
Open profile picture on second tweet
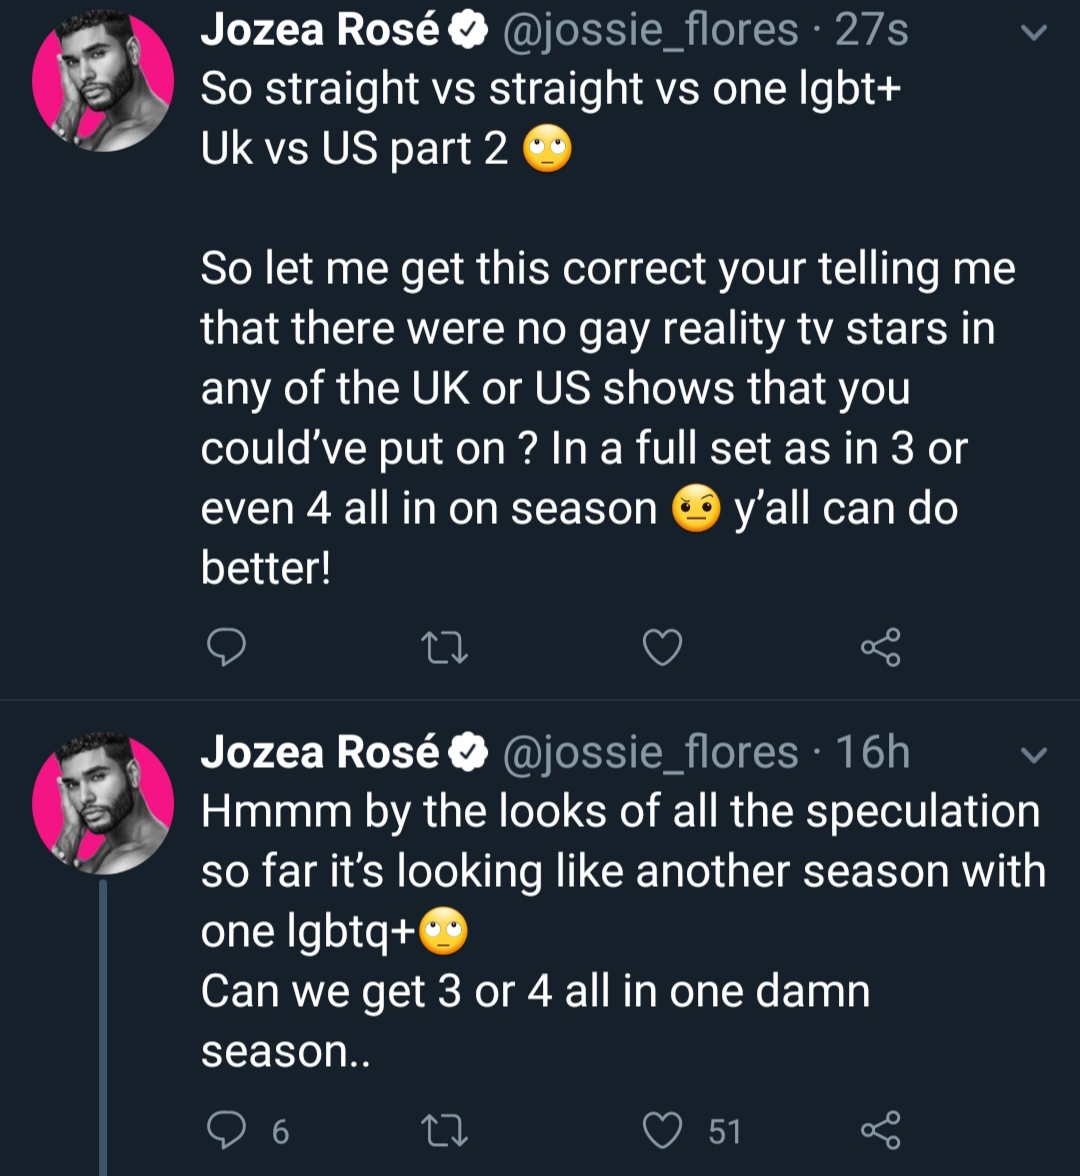tap(103, 803)
